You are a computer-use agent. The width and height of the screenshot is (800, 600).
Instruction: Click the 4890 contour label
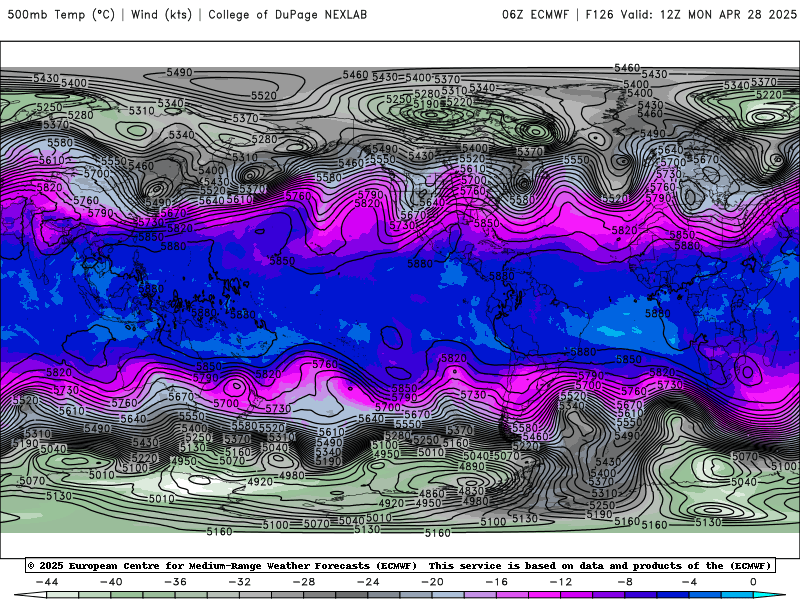pos(471,466)
